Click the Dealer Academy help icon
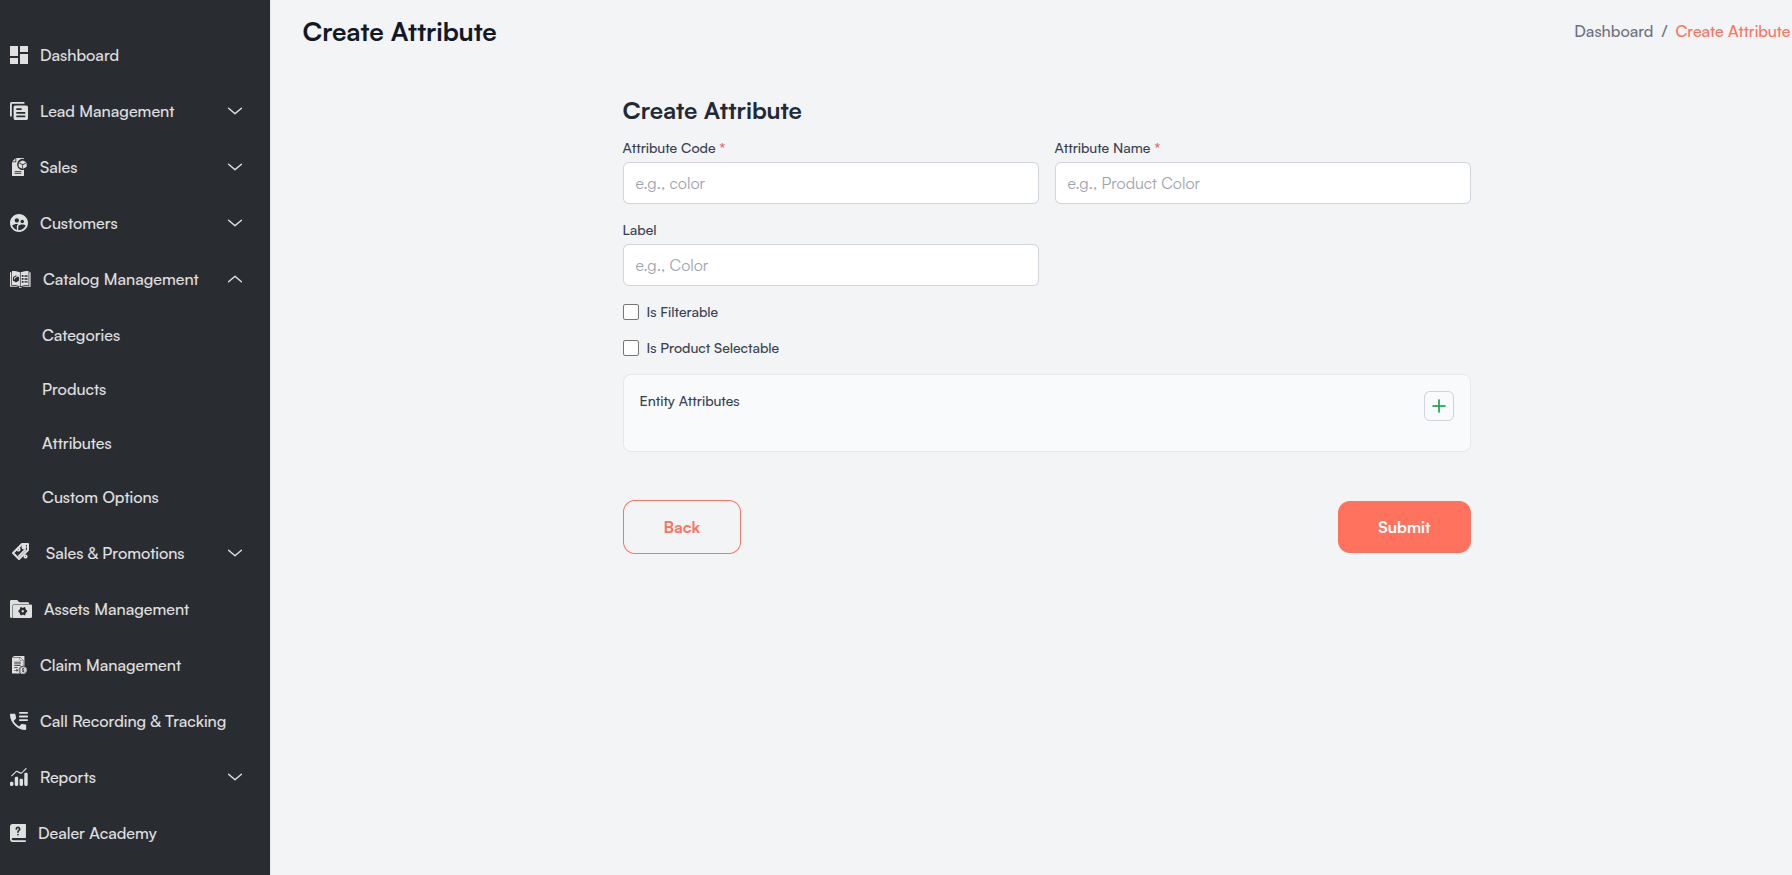 [18, 833]
